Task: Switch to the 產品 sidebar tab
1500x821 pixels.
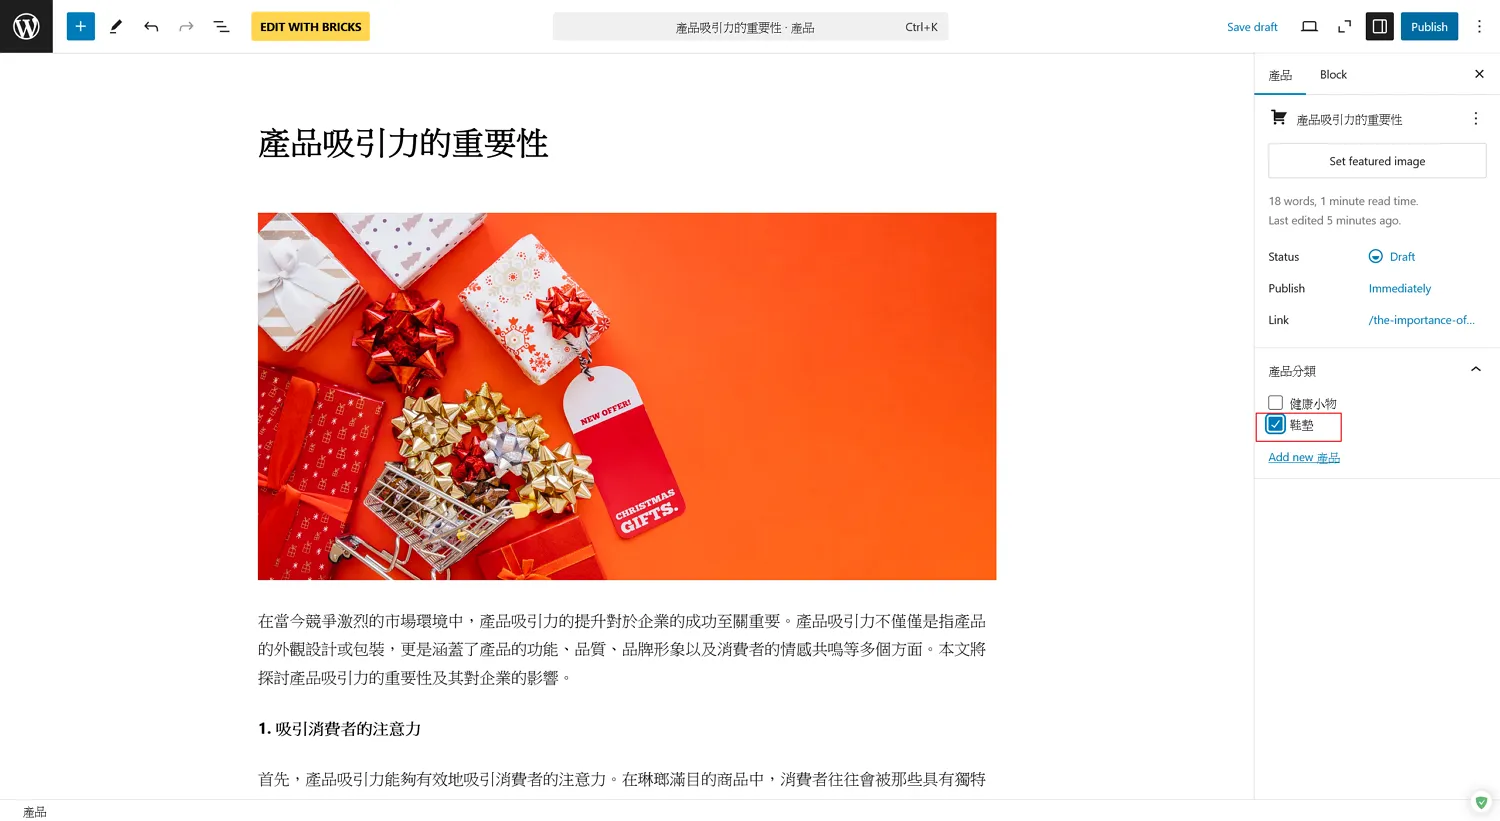Action: click(1280, 75)
